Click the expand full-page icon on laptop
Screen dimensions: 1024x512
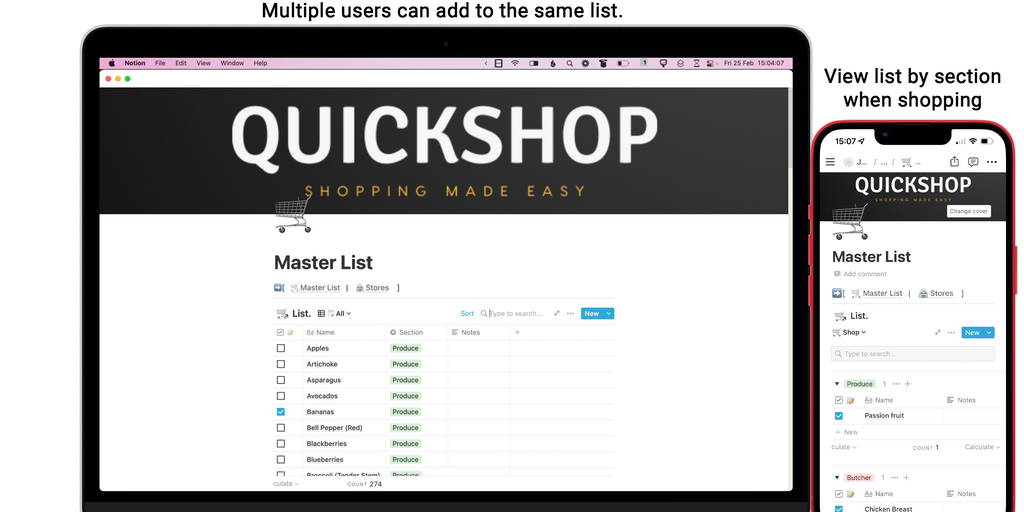(557, 313)
